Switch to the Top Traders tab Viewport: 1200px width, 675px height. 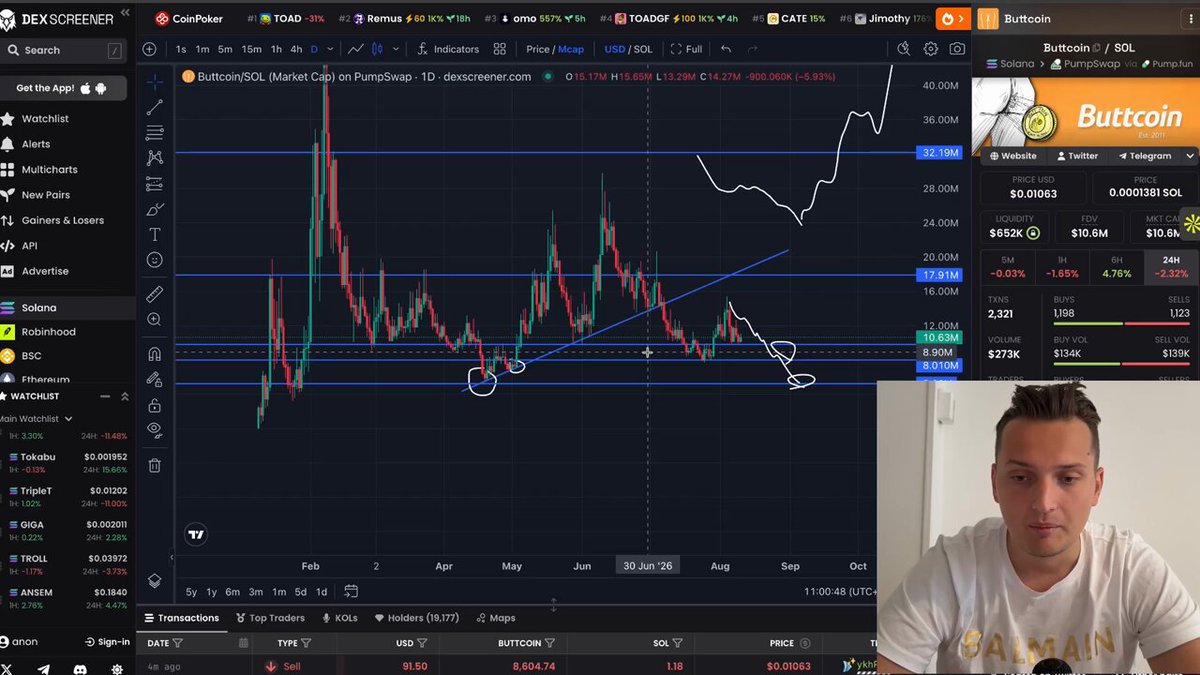coord(270,618)
